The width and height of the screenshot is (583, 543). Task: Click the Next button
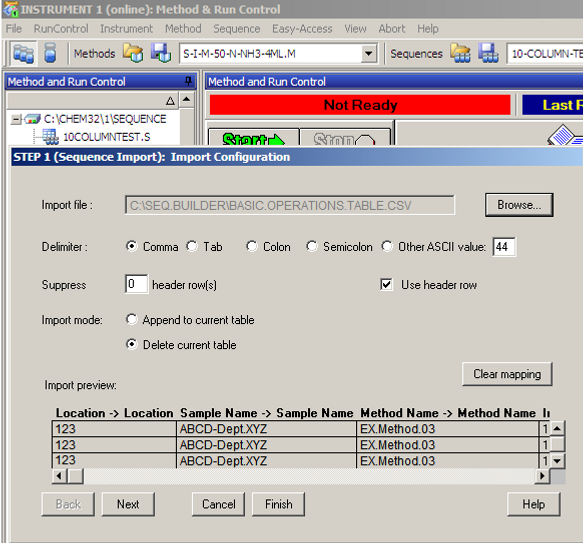(x=128, y=504)
